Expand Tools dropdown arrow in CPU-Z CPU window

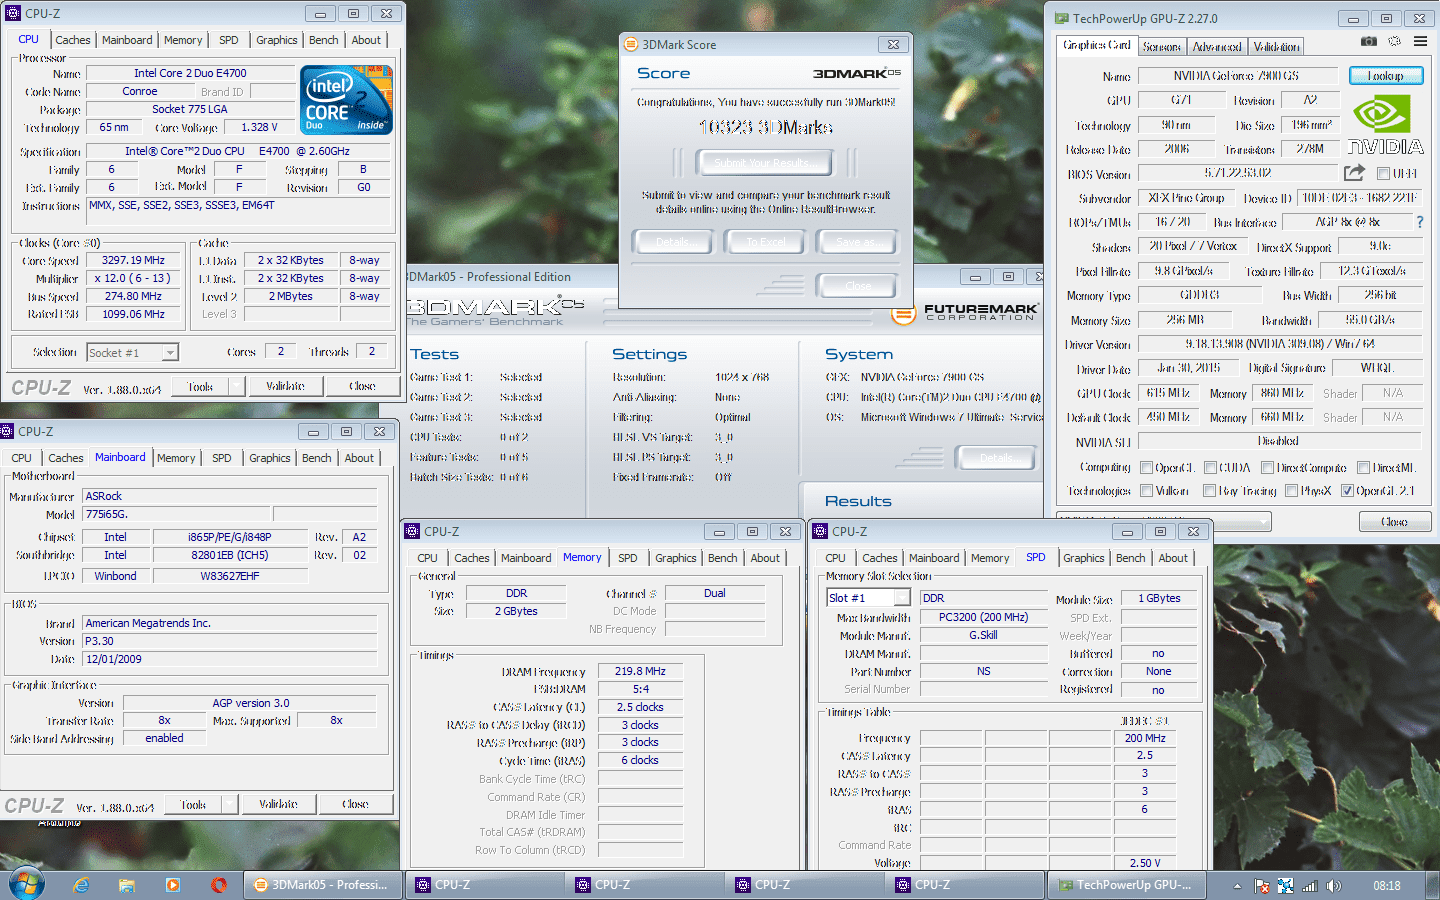pos(236,386)
